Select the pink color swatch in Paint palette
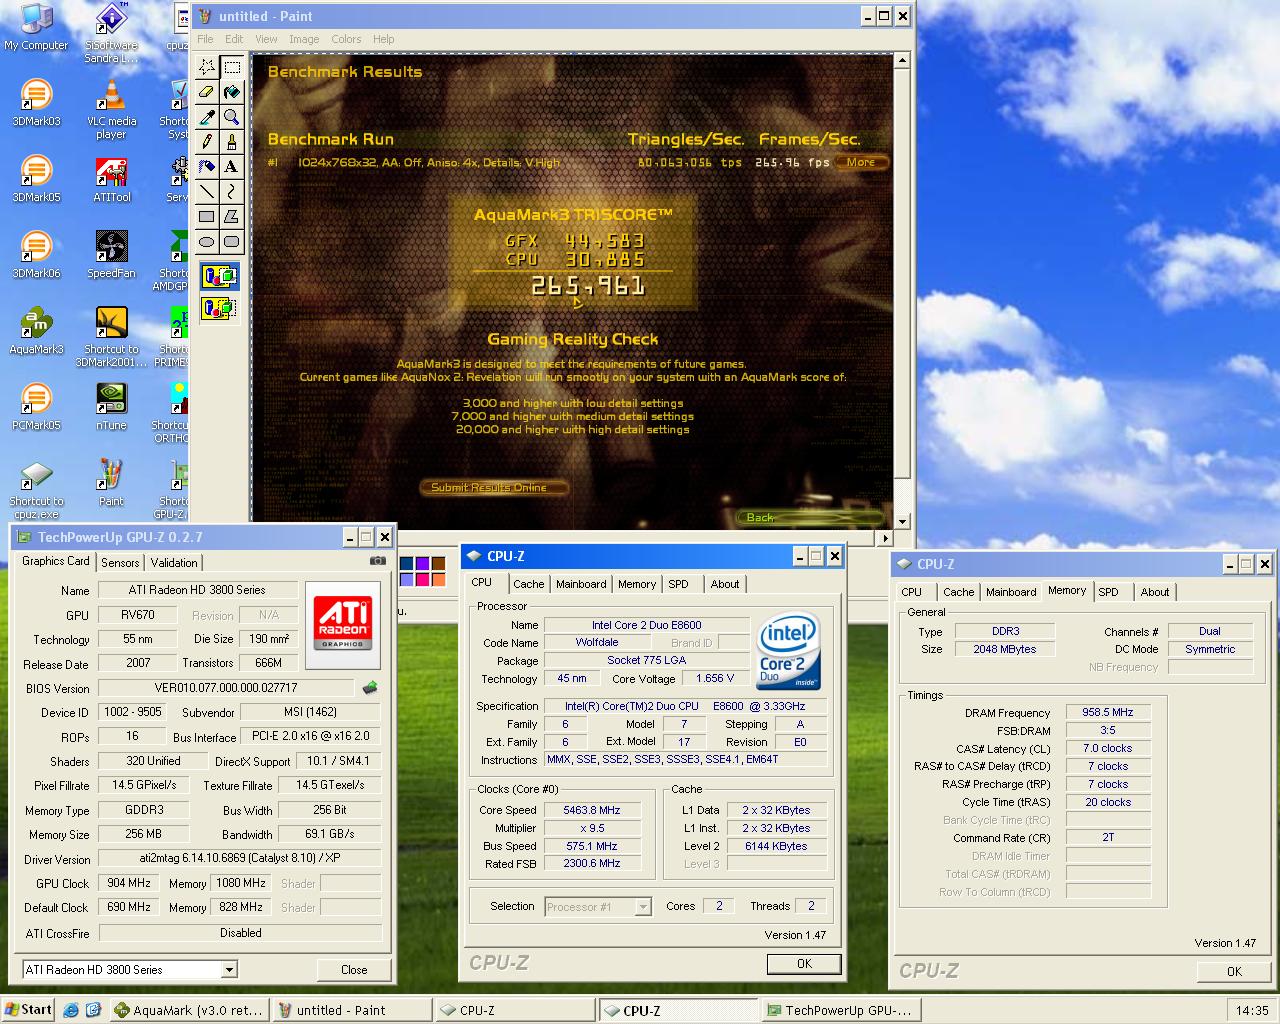The width and height of the screenshot is (1280, 1024). 422,579
